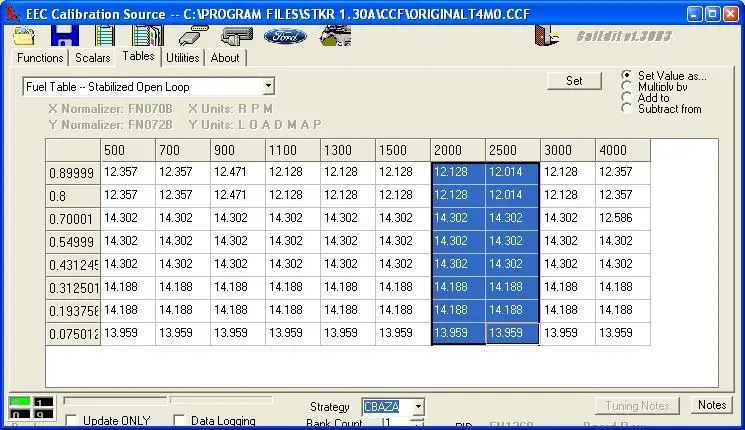
Task: Select cell 14.188 at row 0.312501 column 500
Action: point(128,287)
